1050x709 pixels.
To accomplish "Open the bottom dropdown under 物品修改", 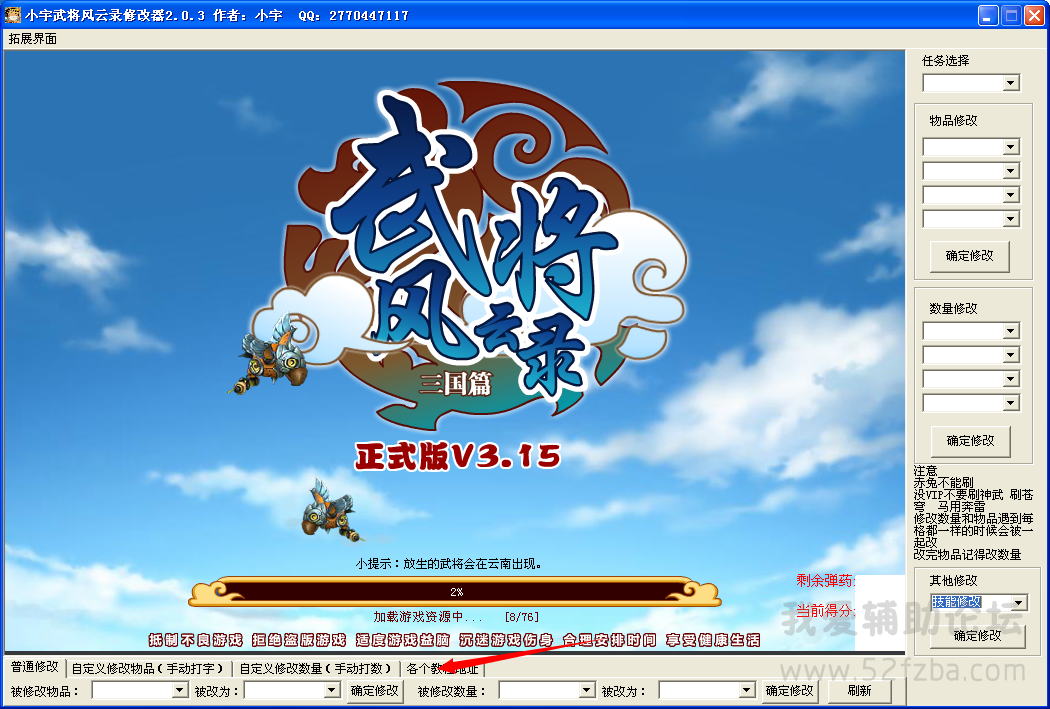I will click(x=1011, y=219).
